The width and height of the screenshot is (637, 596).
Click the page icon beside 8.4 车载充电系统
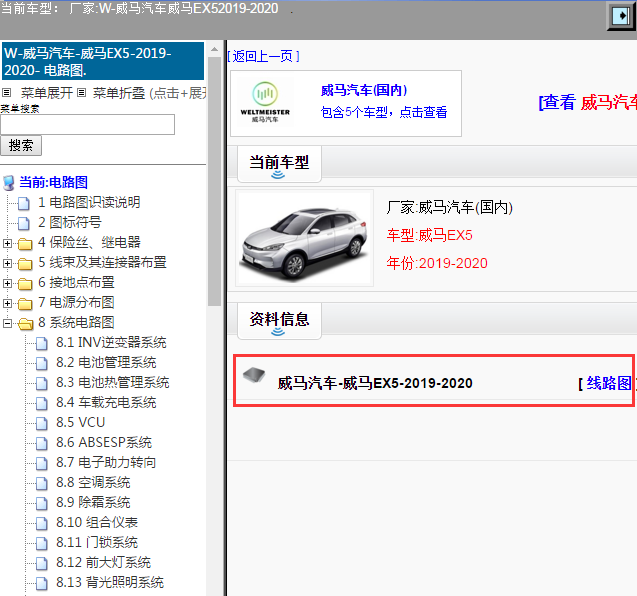point(41,403)
